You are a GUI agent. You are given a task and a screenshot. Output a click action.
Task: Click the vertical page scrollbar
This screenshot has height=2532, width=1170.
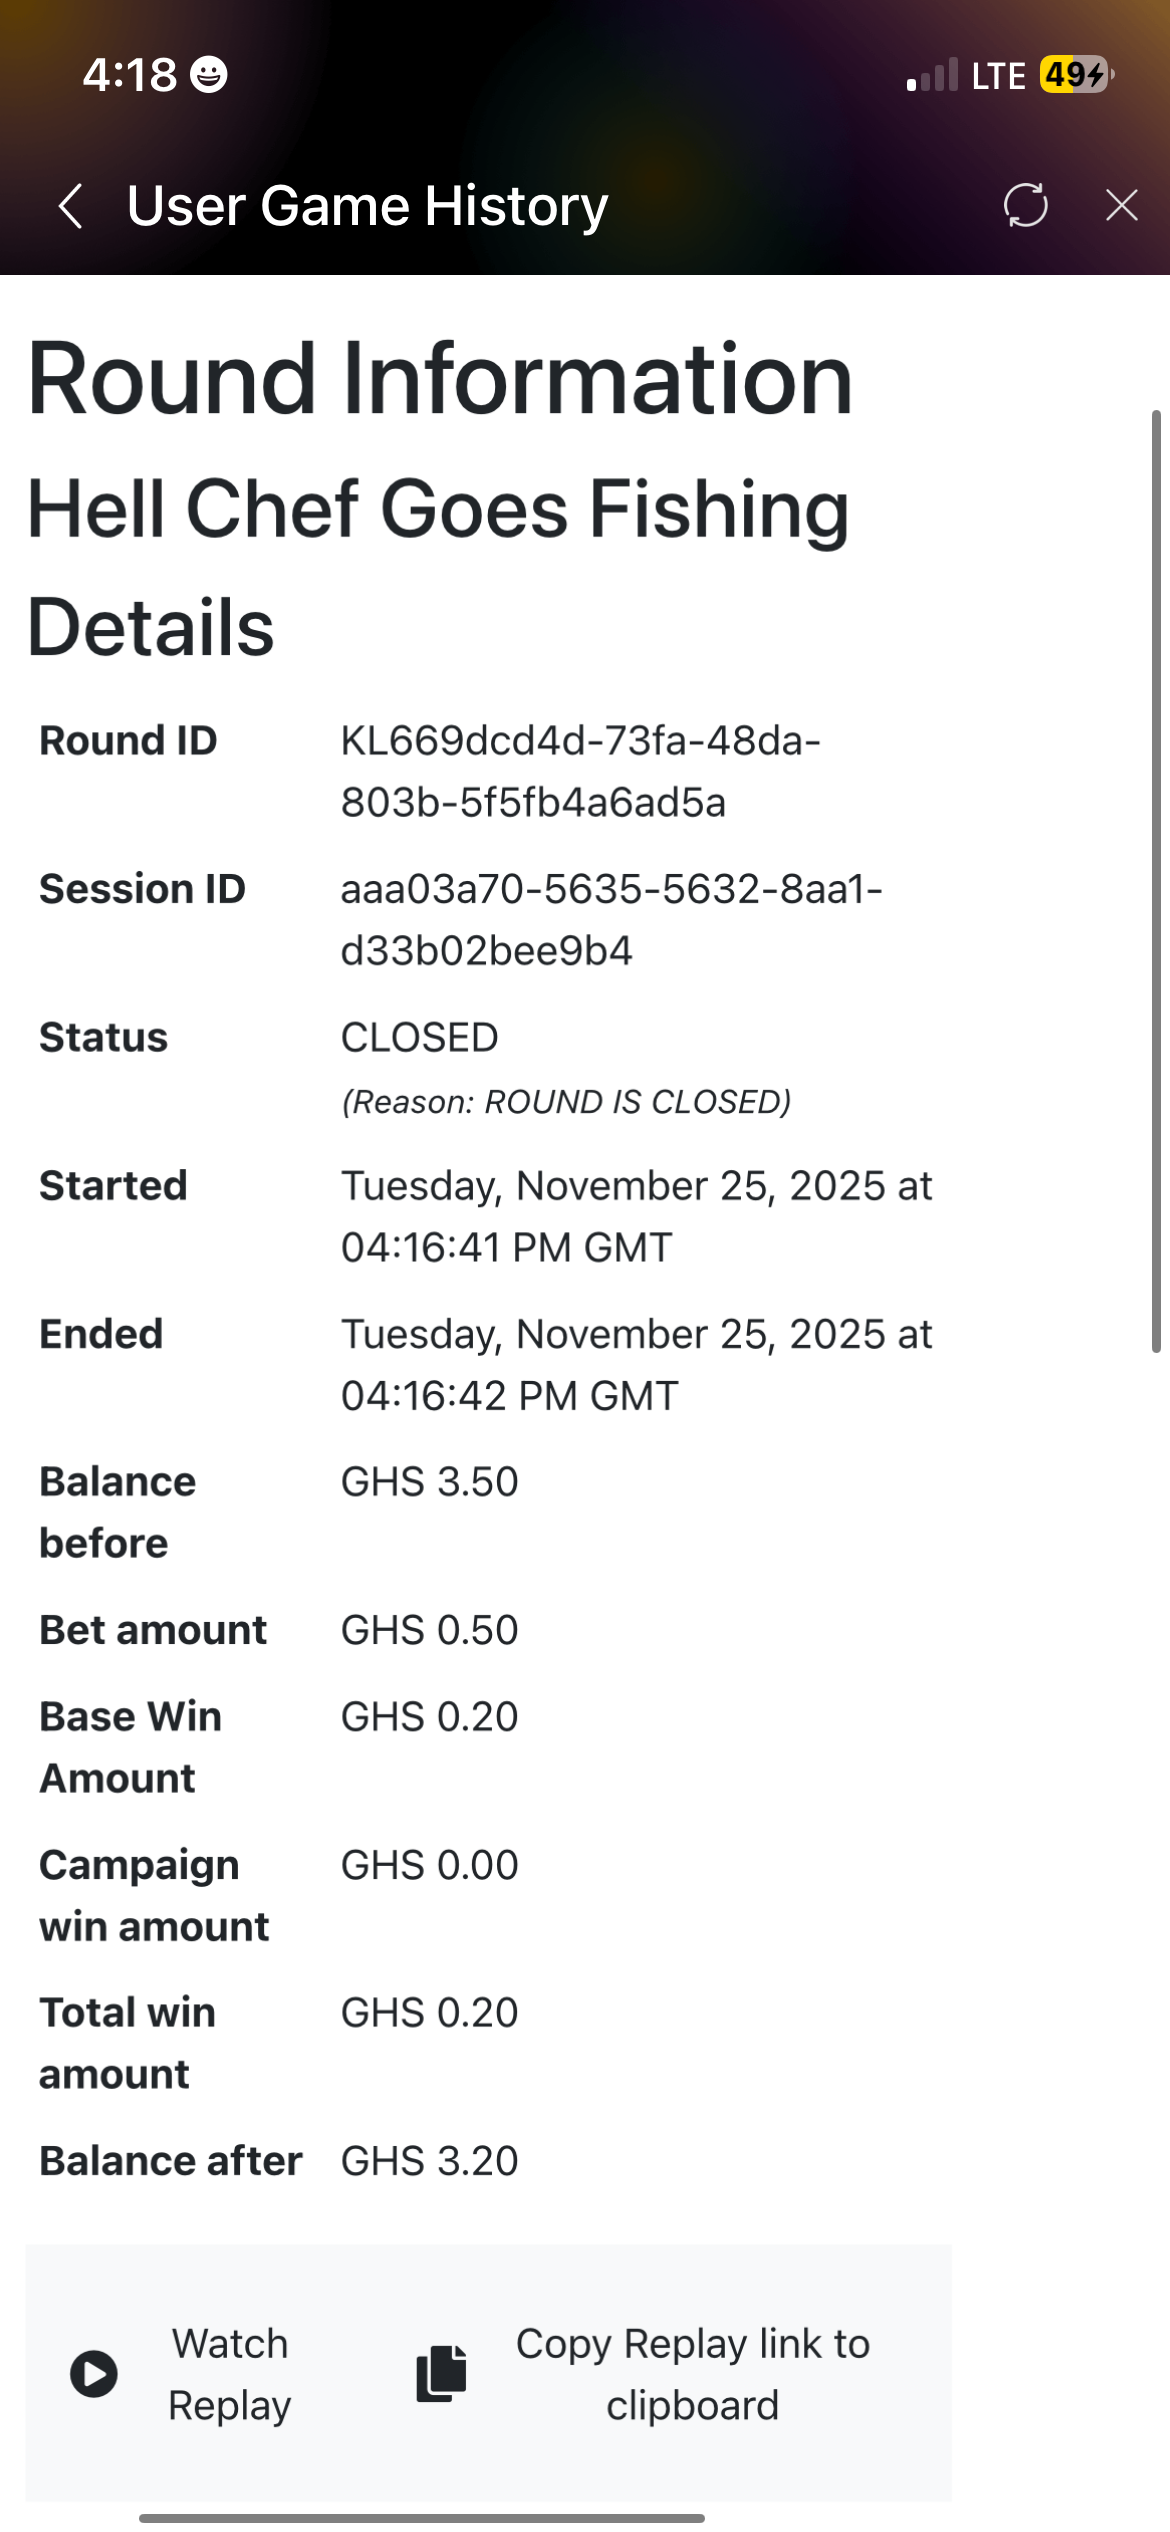point(1156,880)
